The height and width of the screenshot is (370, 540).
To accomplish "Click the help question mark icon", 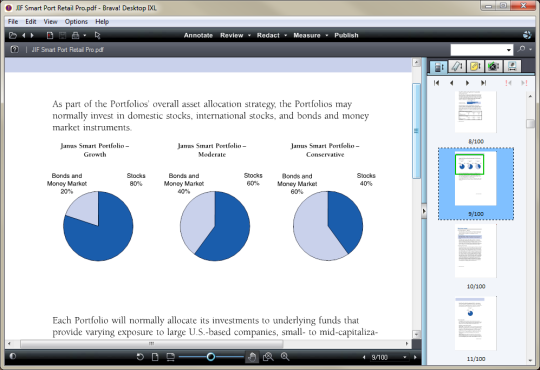I will 14,49.
